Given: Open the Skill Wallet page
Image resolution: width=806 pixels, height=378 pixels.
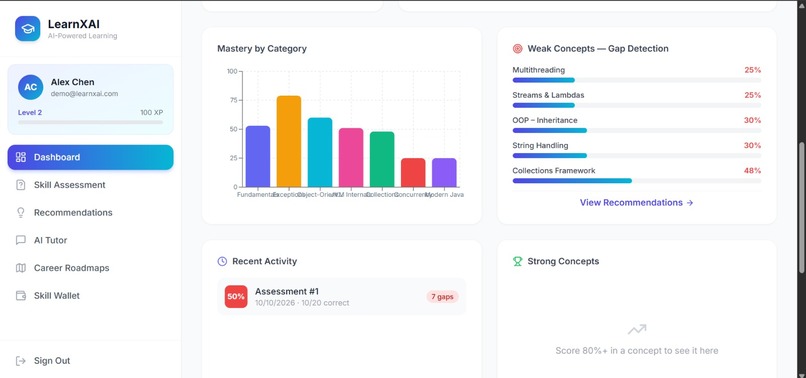Looking at the screenshot, I should tap(90, 296).
